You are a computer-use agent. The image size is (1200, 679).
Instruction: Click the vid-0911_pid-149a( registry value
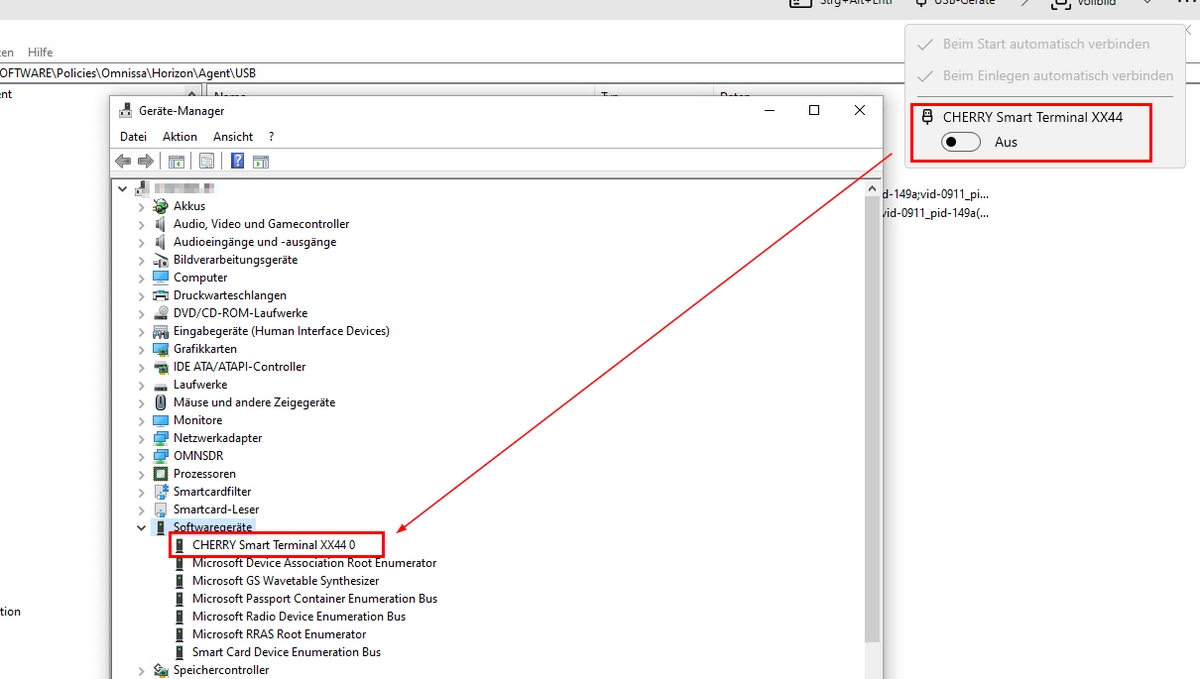click(936, 213)
